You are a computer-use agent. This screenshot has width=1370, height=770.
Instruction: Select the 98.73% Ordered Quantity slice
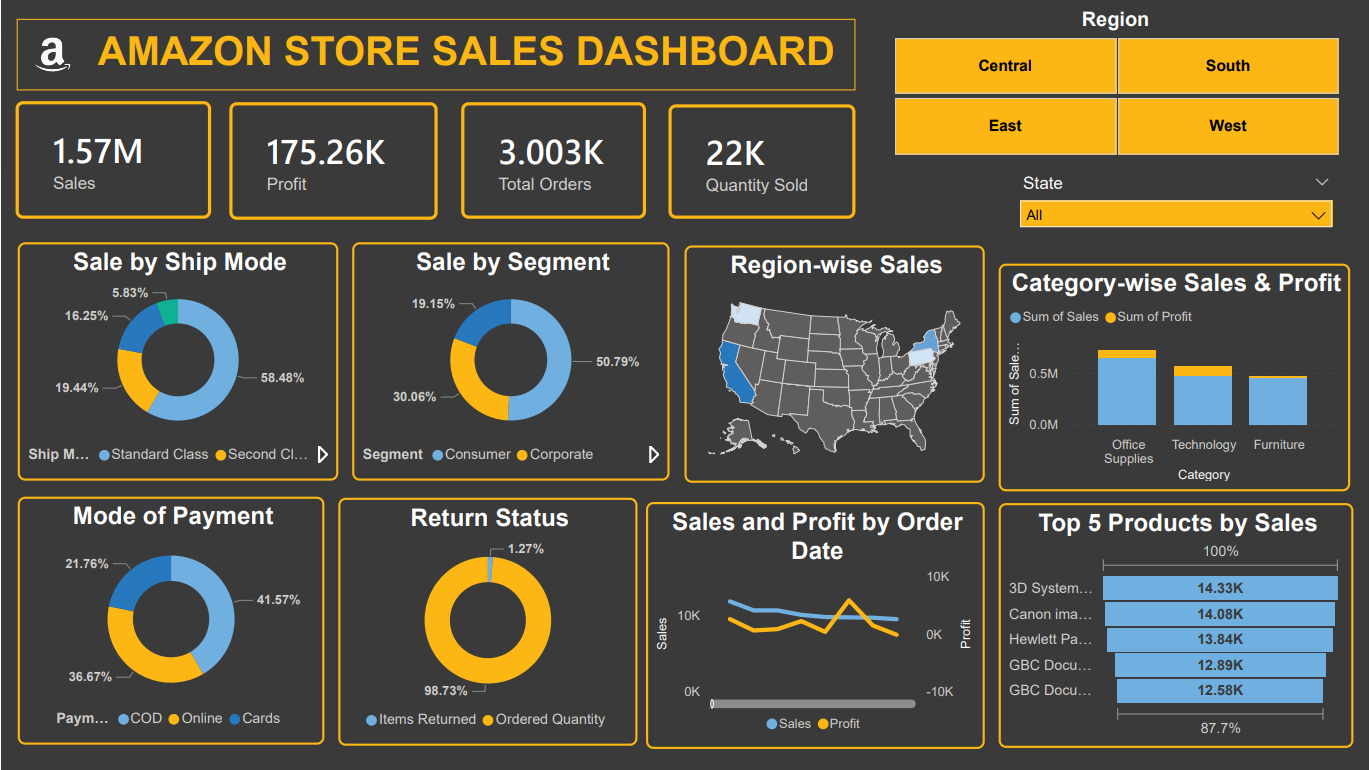click(x=488, y=668)
